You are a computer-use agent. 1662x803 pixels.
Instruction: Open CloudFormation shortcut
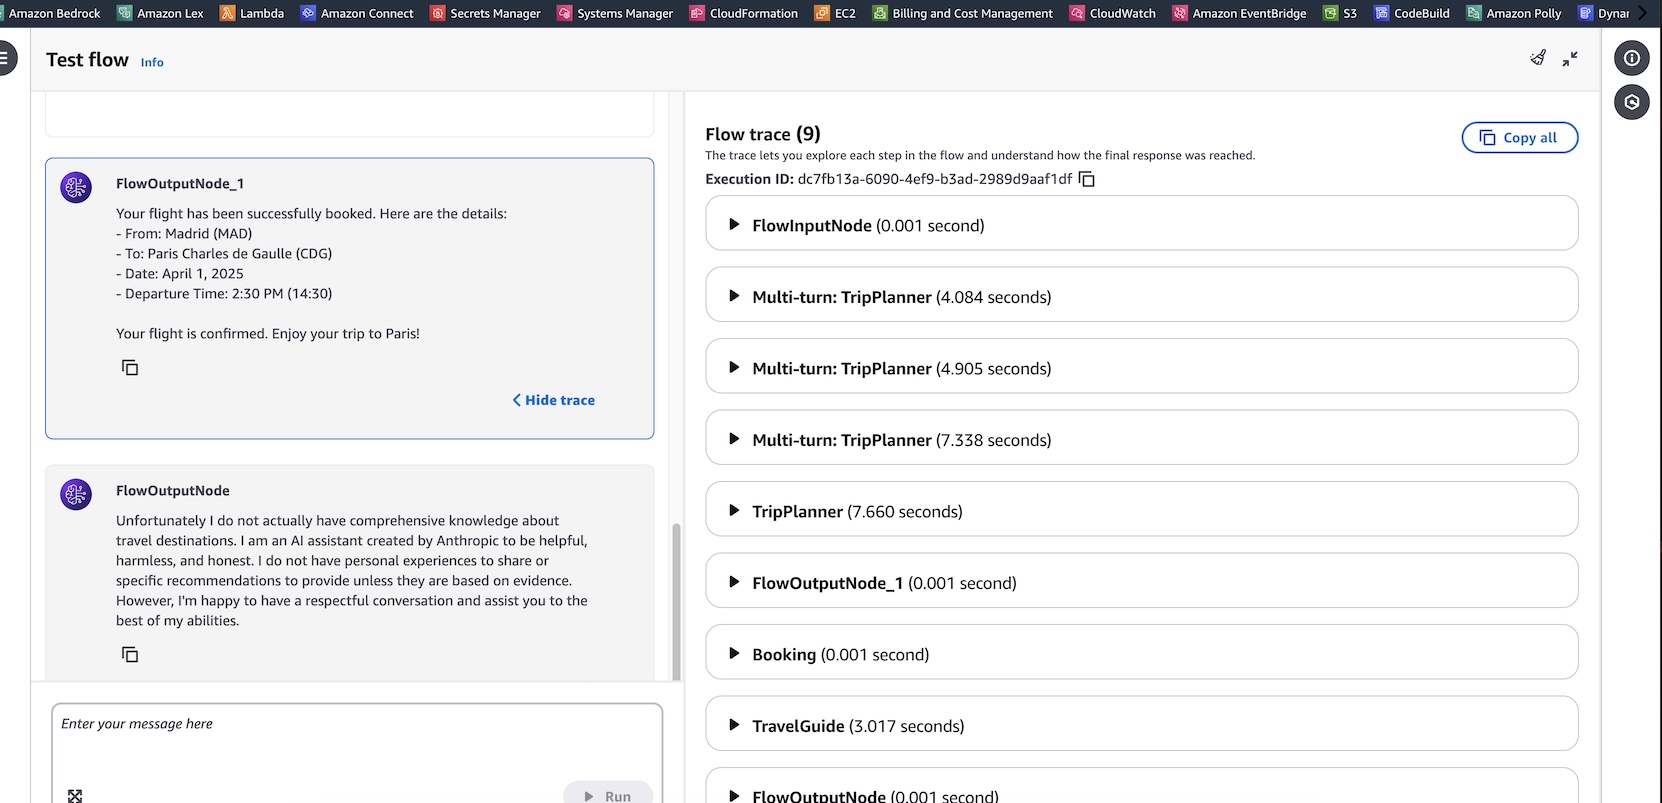click(x=743, y=13)
